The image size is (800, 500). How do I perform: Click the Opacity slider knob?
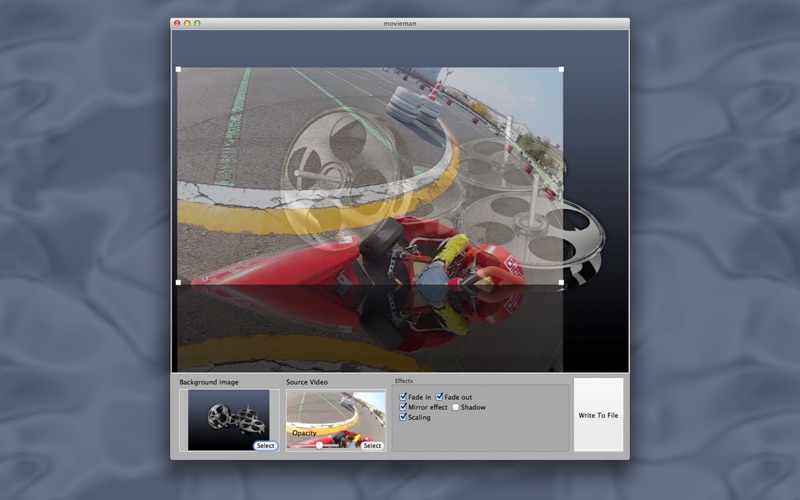tap(319, 445)
